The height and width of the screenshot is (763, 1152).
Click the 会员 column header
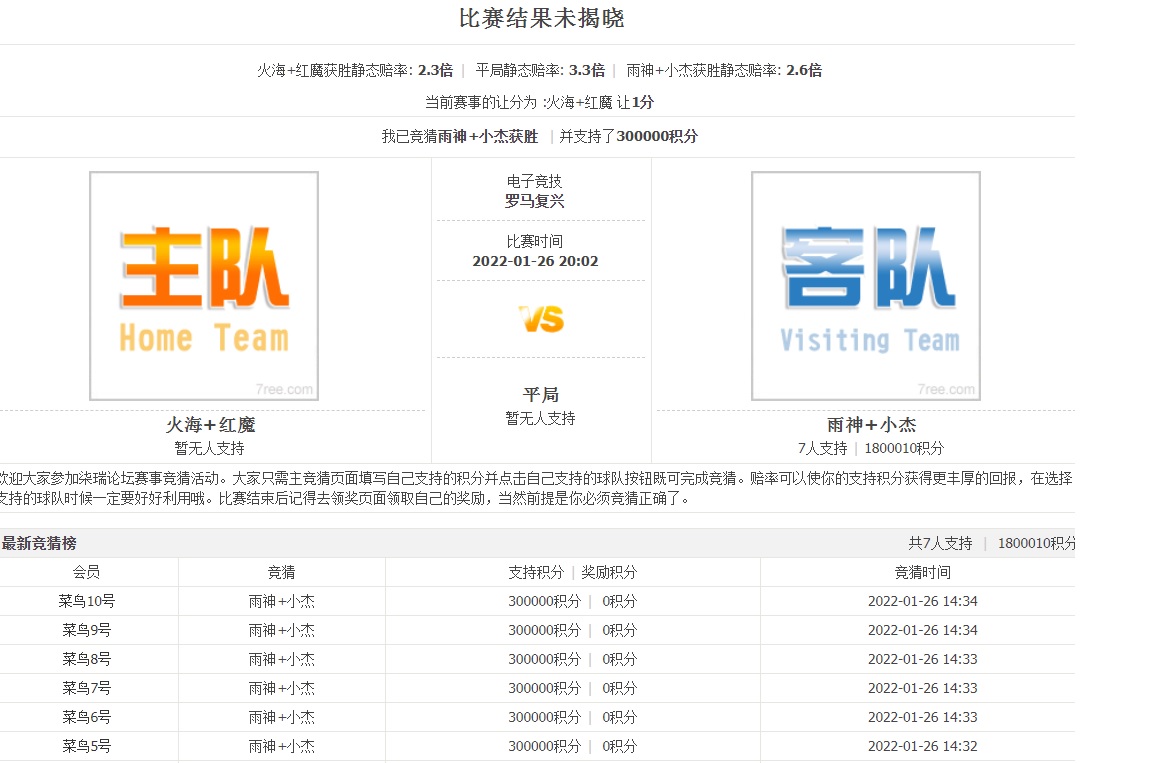click(87, 573)
